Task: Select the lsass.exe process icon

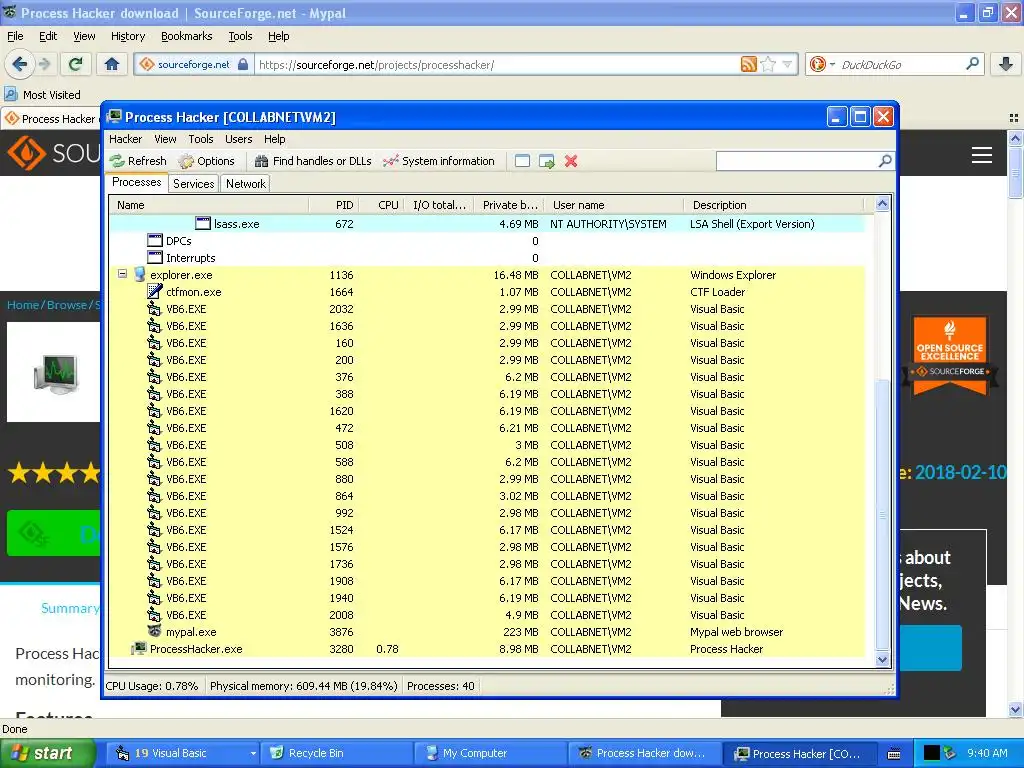Action: click(x=203, y=223)
